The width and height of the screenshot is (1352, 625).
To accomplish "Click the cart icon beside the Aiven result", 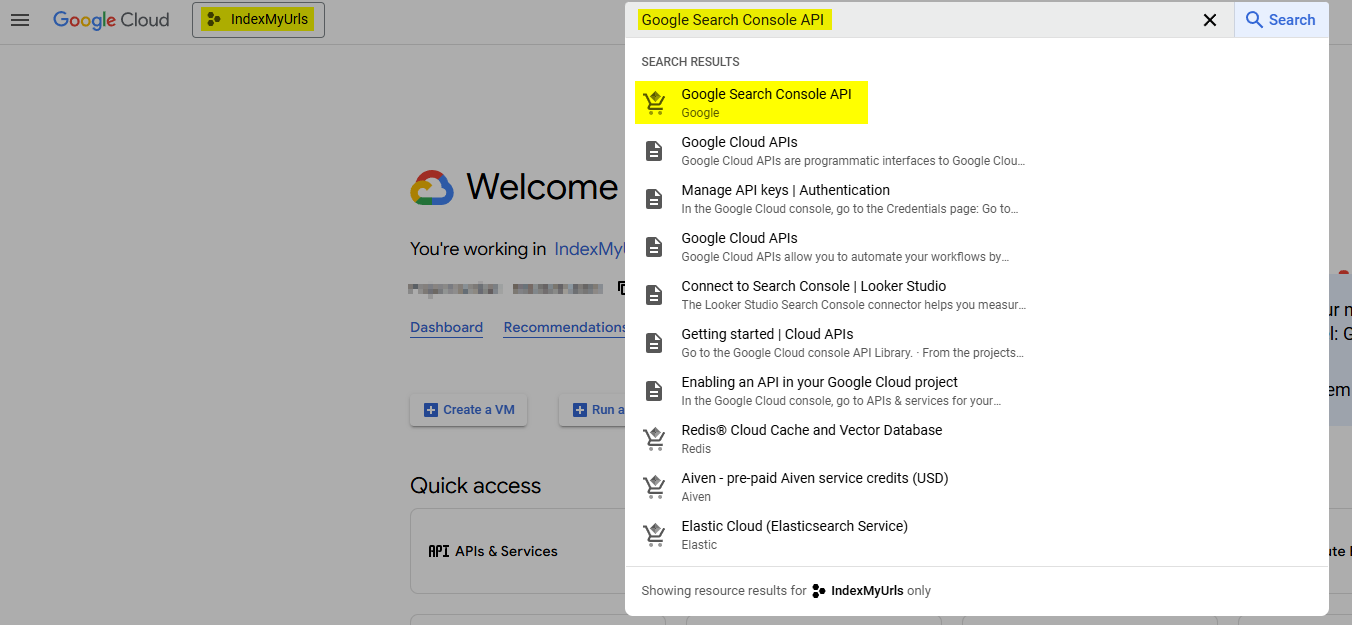I will [x=654, y=487].
